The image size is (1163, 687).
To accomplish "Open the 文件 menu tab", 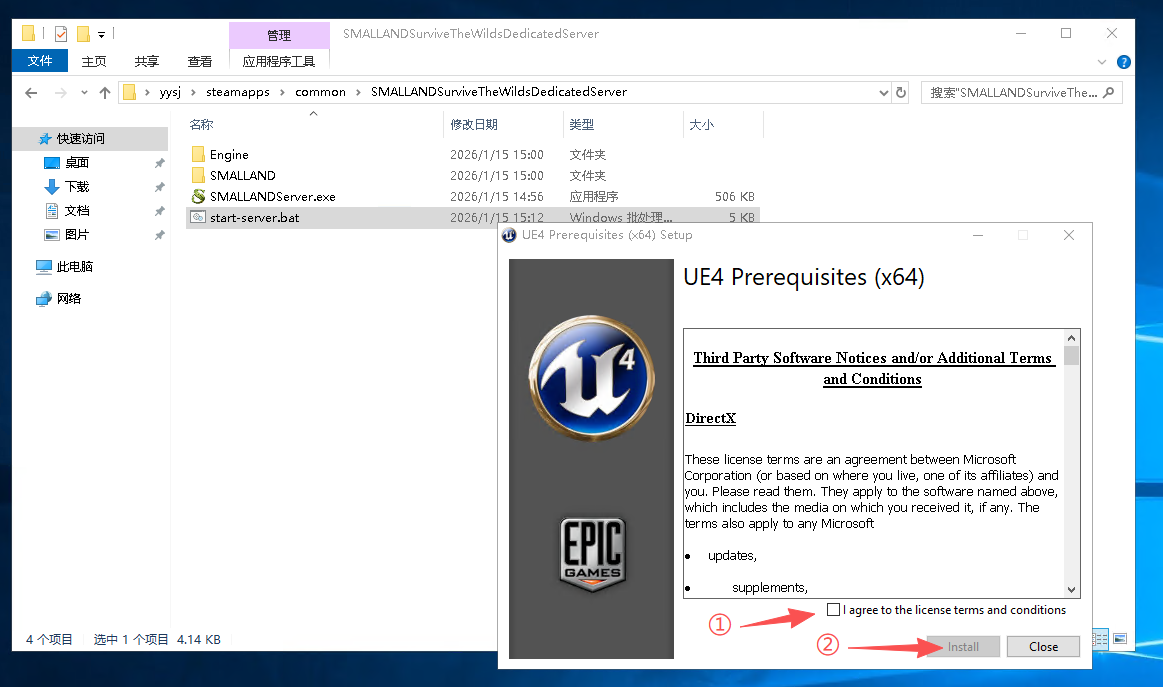I will tap(40, 61).
